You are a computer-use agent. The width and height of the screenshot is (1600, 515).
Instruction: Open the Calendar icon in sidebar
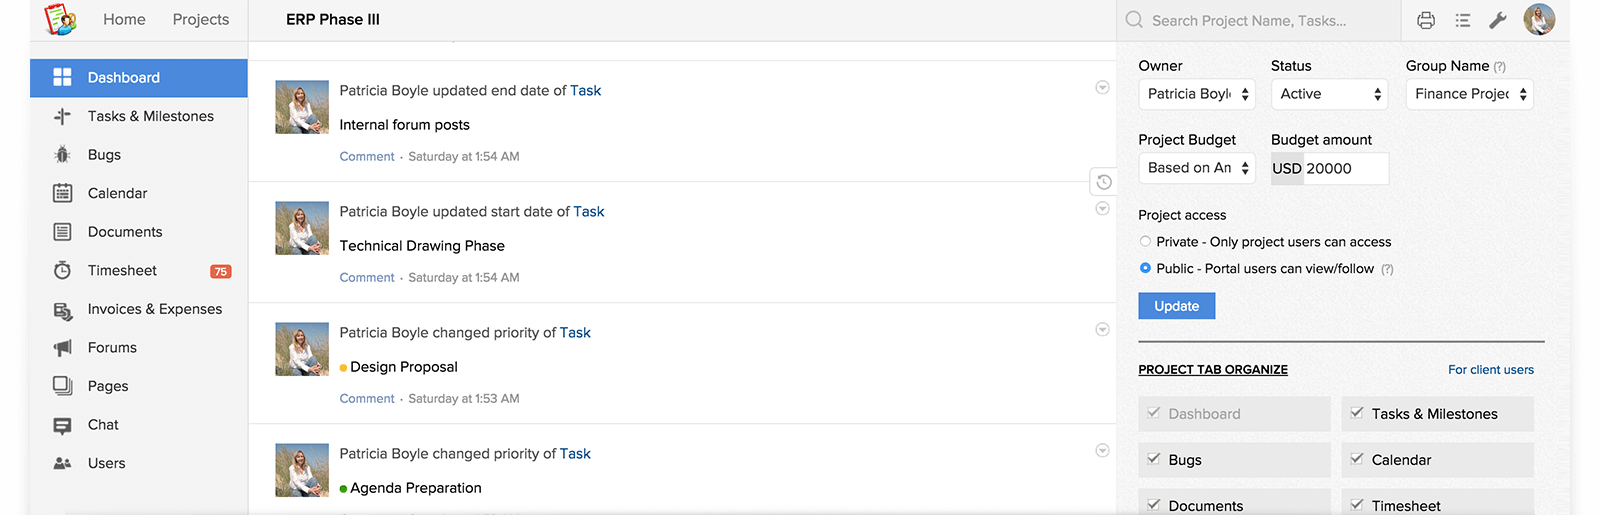[x=62, y=193]
